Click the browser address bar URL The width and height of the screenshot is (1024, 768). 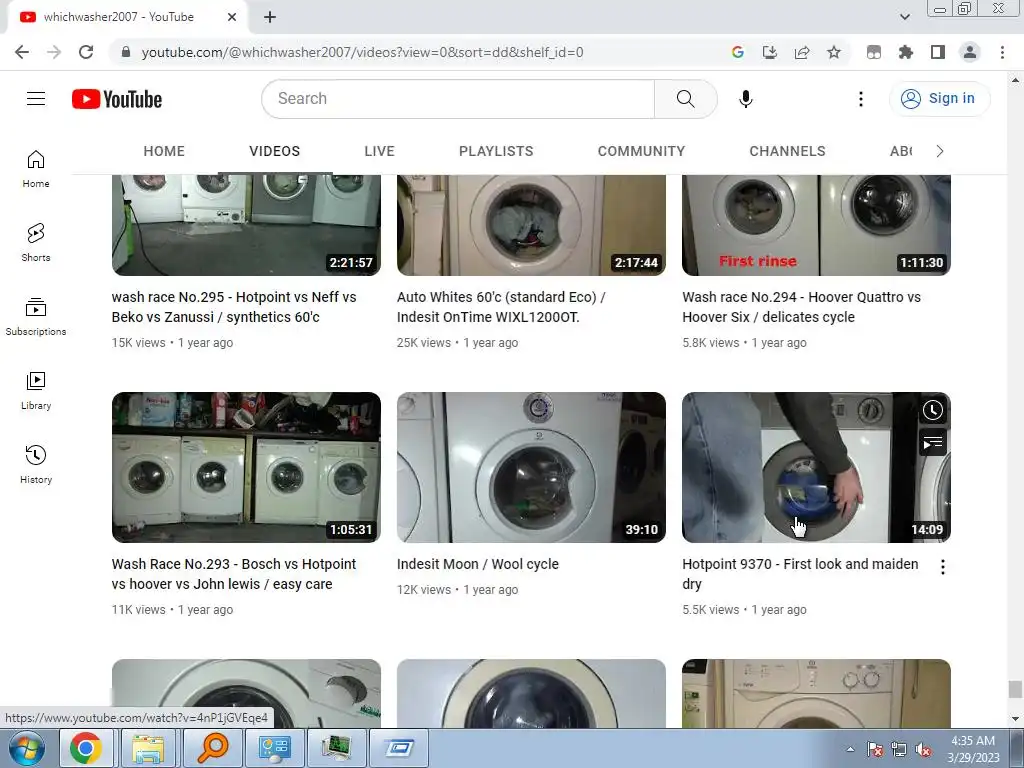(x=362, y=52)
